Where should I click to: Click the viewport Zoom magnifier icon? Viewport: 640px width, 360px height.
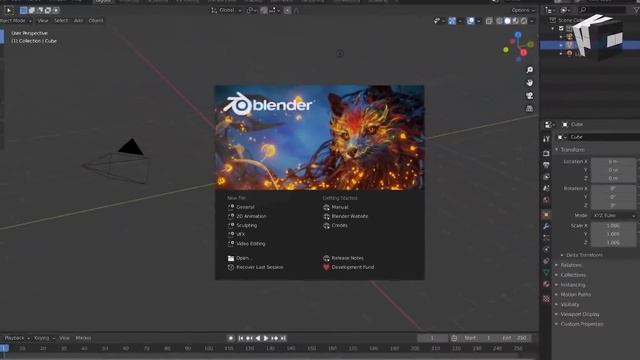coord(529,70)
